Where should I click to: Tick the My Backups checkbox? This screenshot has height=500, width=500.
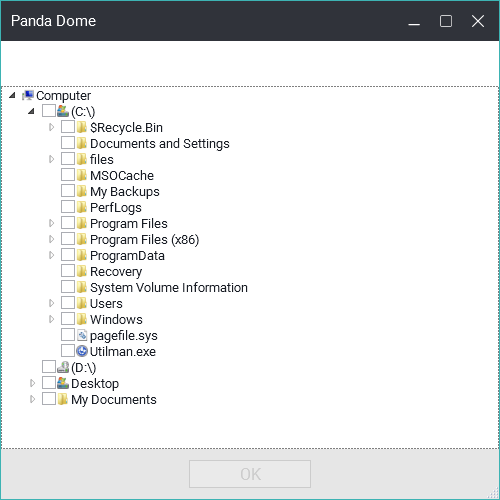pyautogui.click(x=68, y=191)
